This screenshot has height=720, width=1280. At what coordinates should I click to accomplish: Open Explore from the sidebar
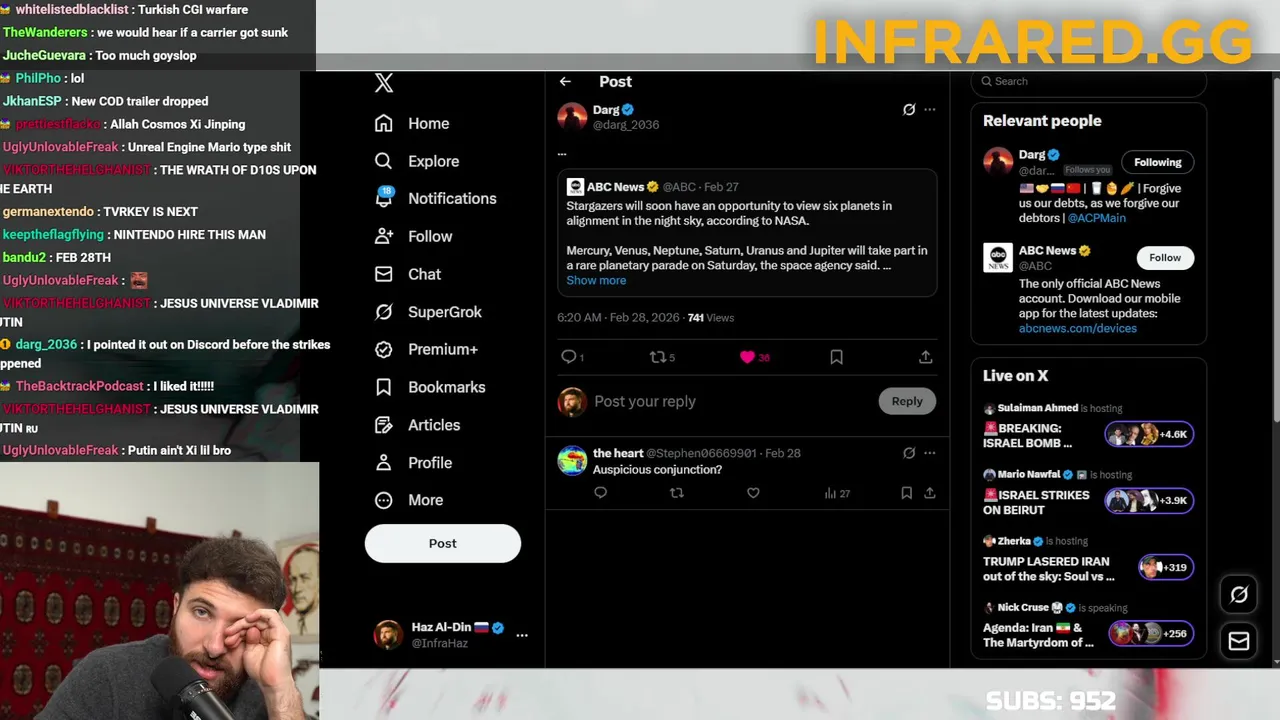(417, 161)
